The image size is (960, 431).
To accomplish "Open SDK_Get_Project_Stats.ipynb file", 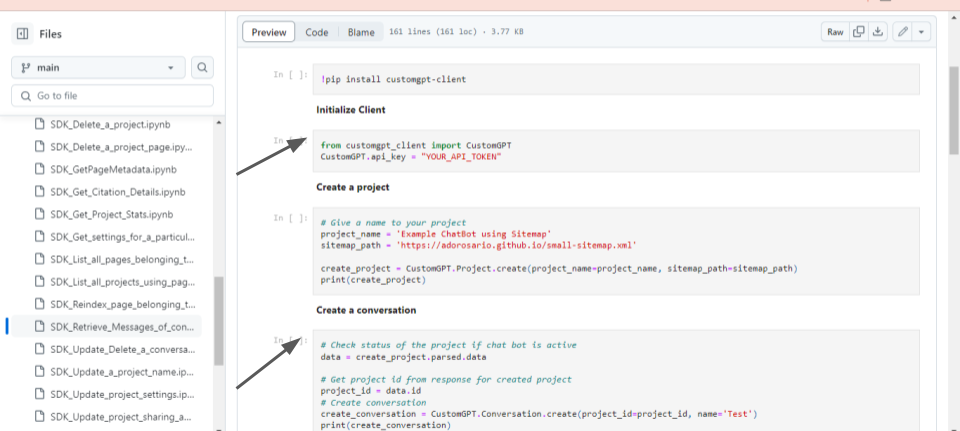I will 112,215.
